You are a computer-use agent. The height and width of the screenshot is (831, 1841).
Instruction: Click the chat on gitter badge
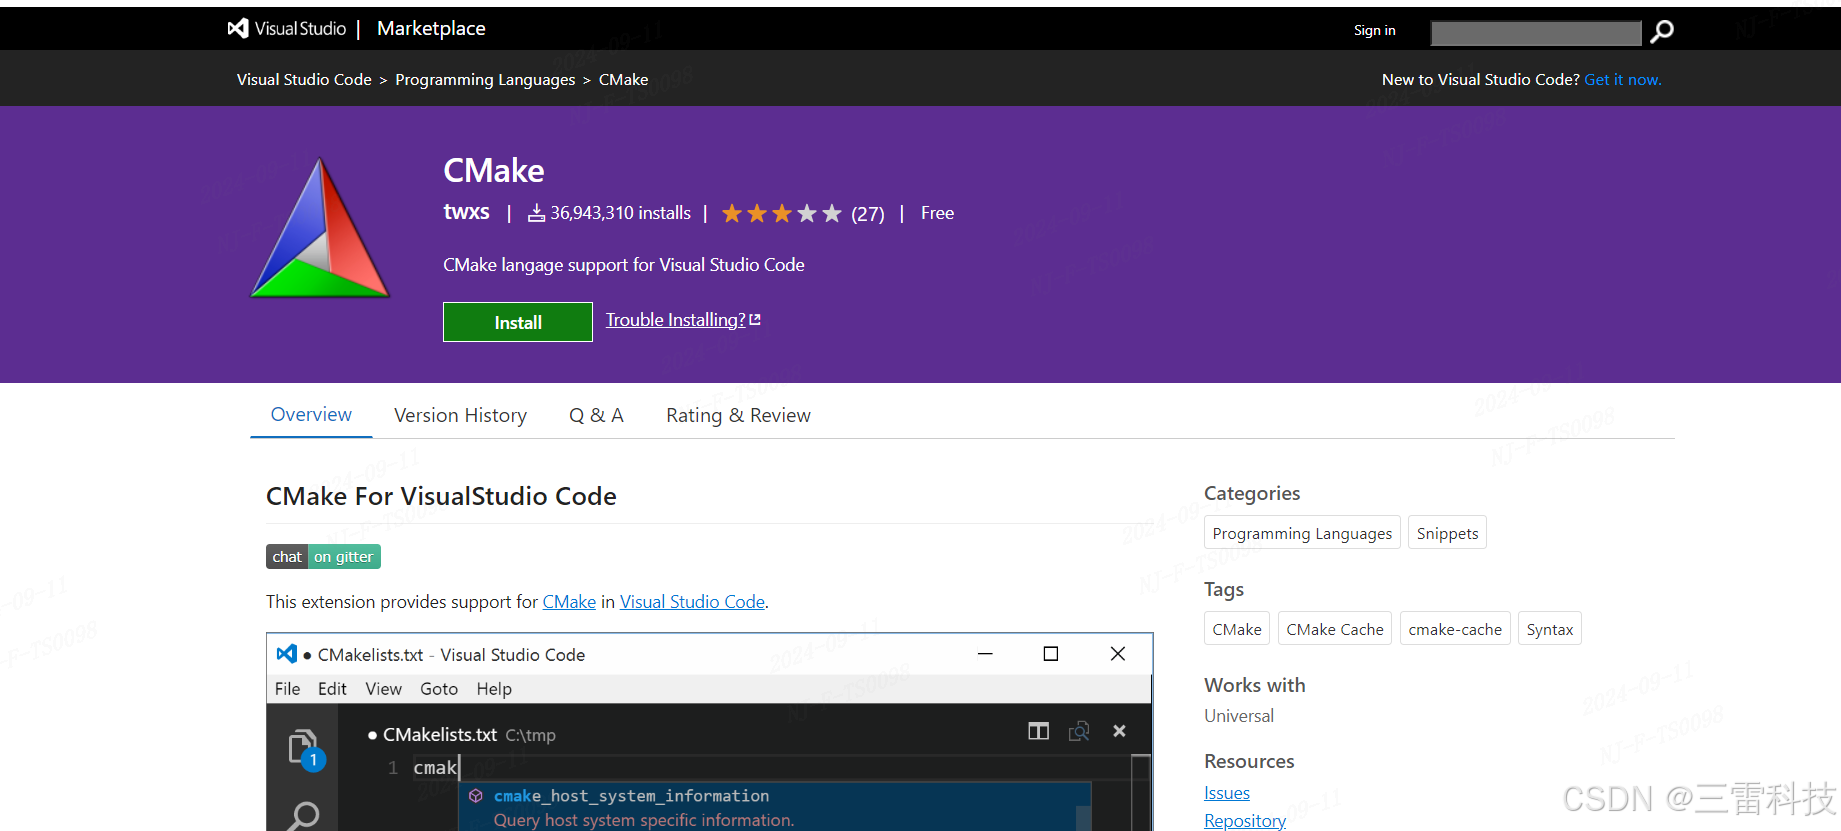pos(323,557)
